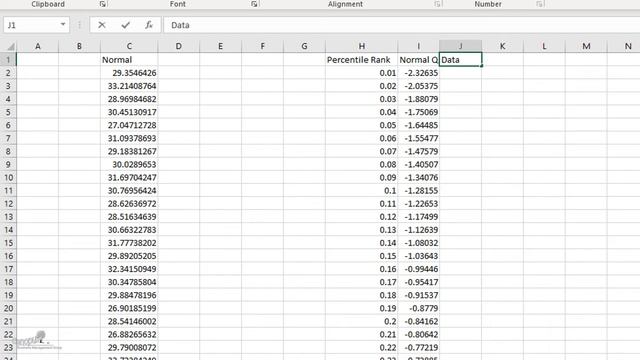
Task: Click the Name Box showing J1
Action: pyautogui.click(x=31, y=25)
